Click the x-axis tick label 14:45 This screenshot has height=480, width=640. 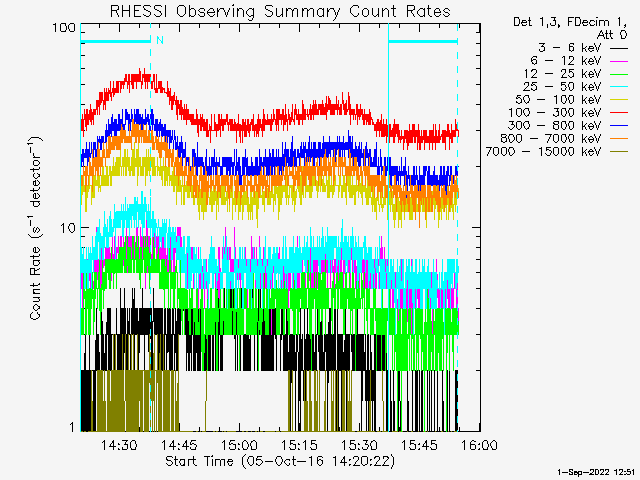pos(179,445)
